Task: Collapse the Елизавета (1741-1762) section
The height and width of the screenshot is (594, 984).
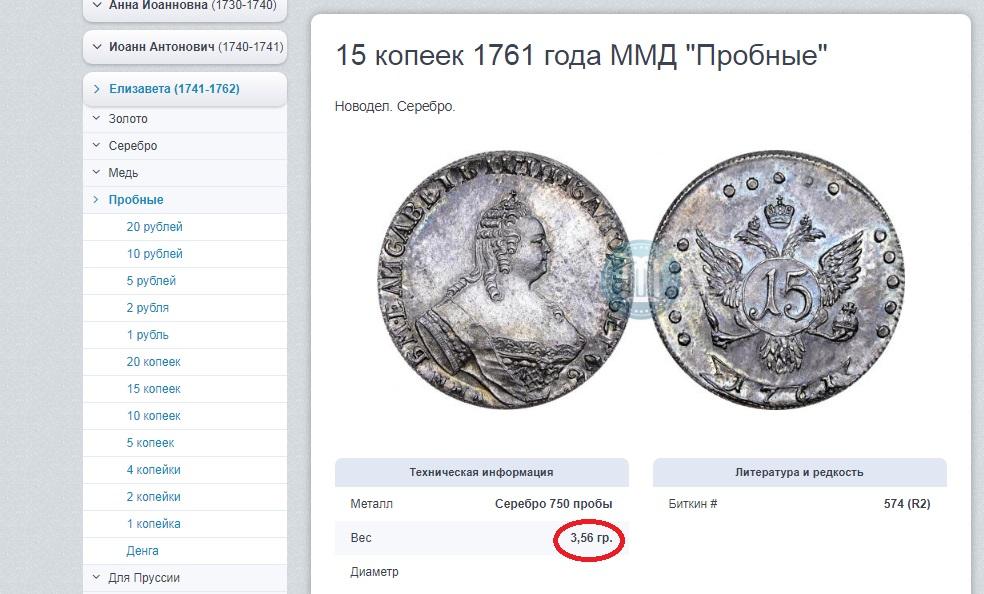Action: pyautogui.click(x=97, y=89)
